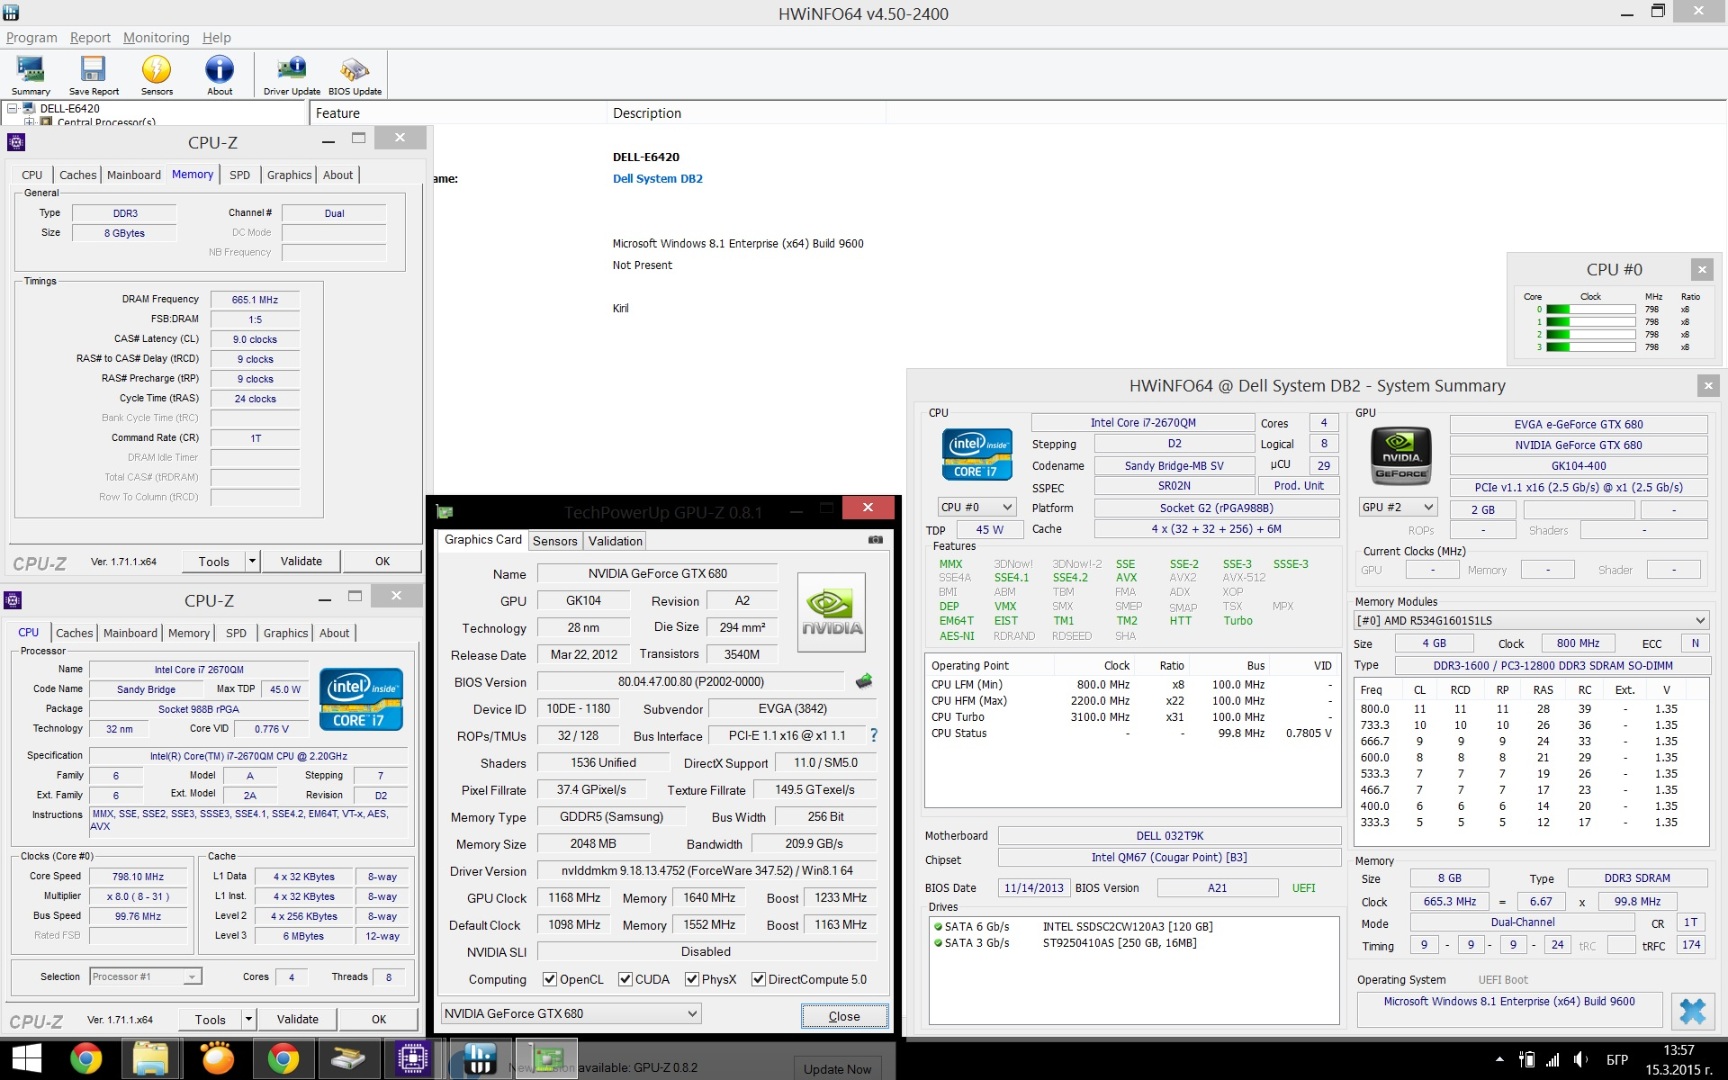The width and height of the screenshot is (1728, 1080).
Task: Open the Program menu
Action: [32, 37]
